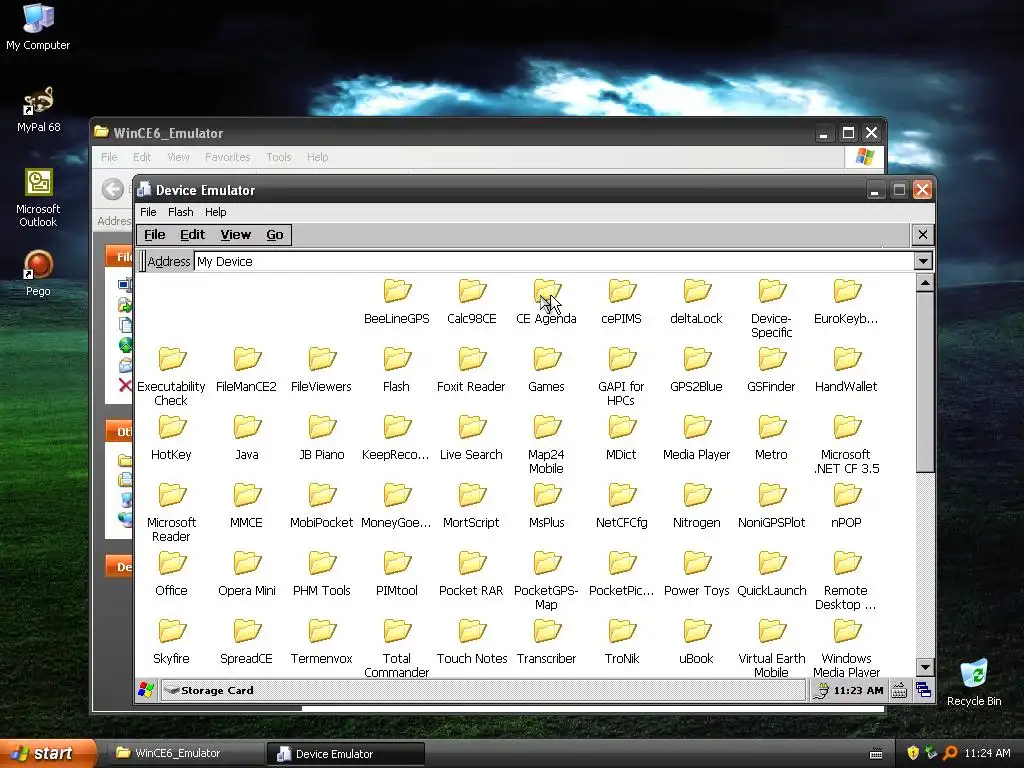
Task: Click the Windows CE Start flag button
Action: (146, 690)
